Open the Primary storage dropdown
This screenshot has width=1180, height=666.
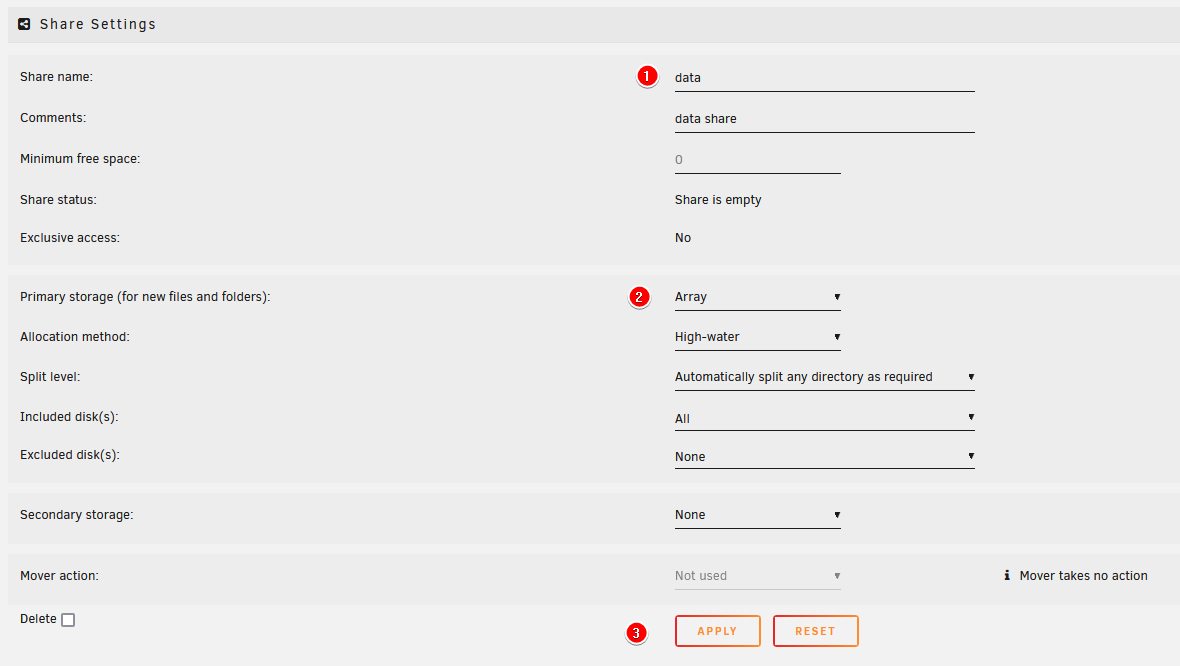point(757,297)
